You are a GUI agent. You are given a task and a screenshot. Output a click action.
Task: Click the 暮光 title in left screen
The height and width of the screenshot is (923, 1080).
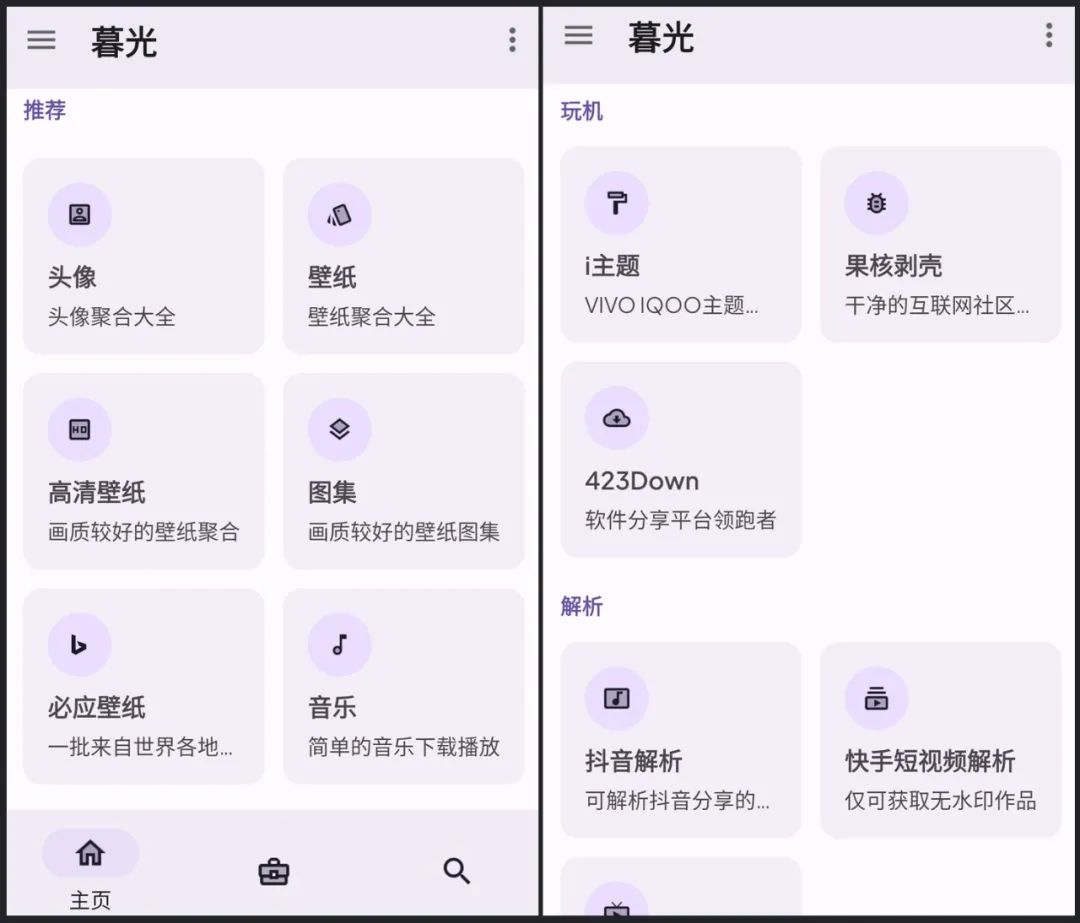(x=124, y=42)
